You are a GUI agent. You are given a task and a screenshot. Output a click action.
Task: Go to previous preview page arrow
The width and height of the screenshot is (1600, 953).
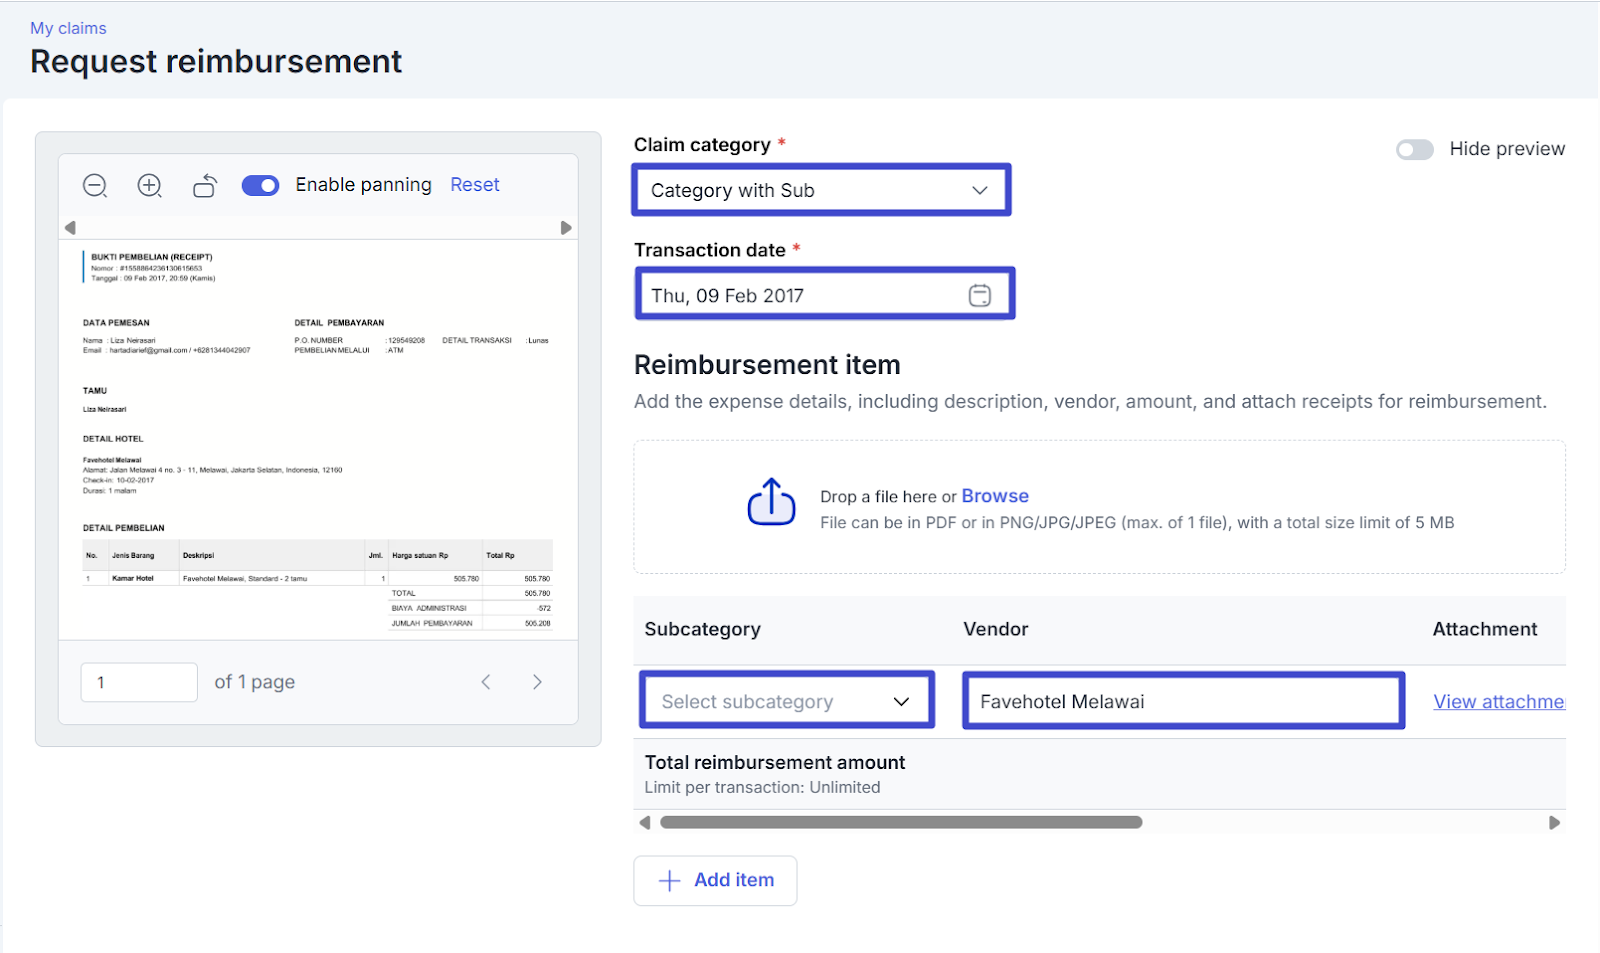pos(486,682)
